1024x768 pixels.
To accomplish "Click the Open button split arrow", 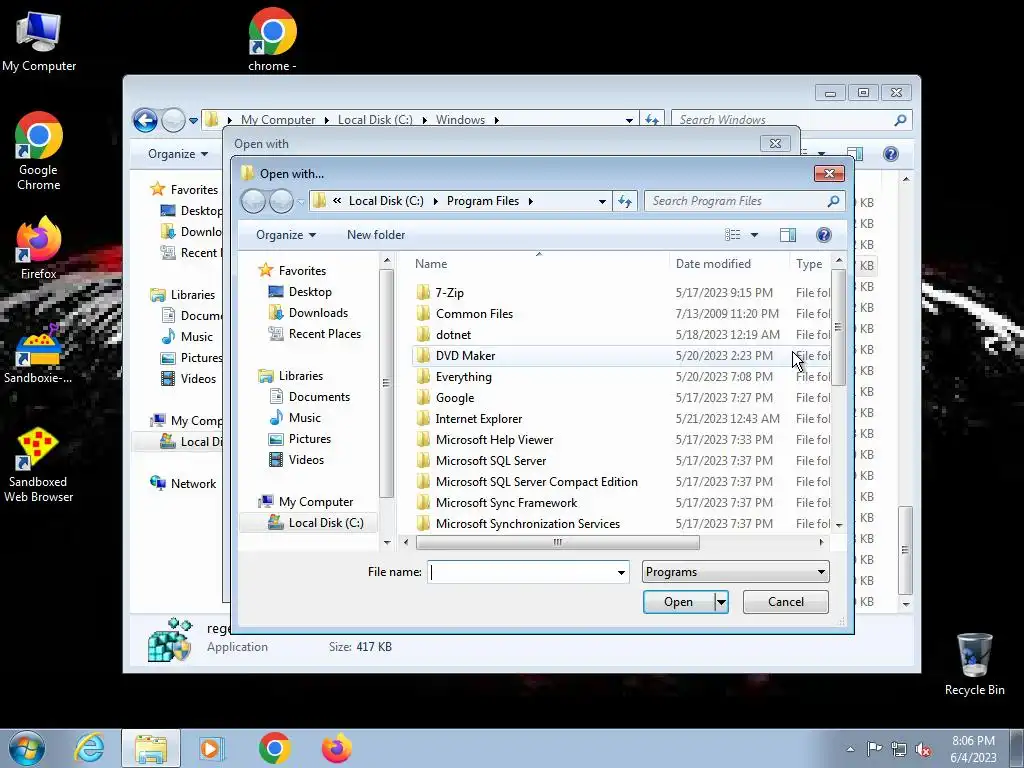I will [x=721, y=602].
